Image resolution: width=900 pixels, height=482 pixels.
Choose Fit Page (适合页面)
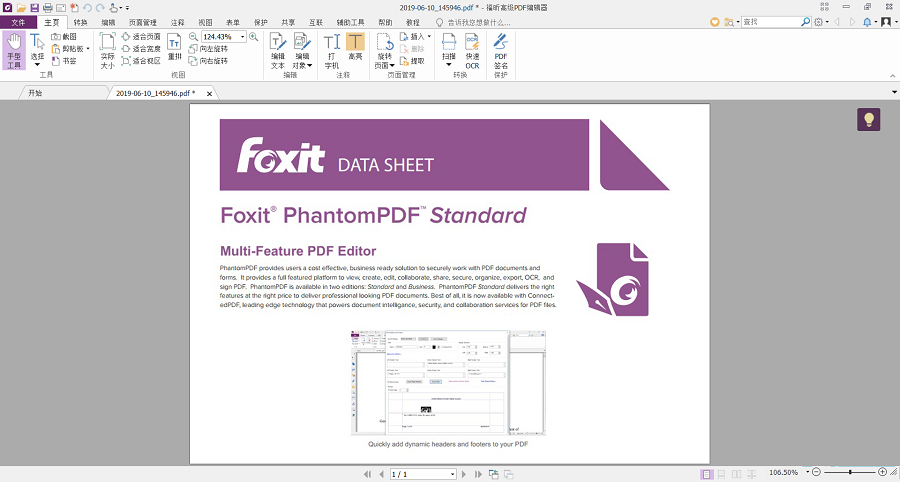(x=141, y=37)
